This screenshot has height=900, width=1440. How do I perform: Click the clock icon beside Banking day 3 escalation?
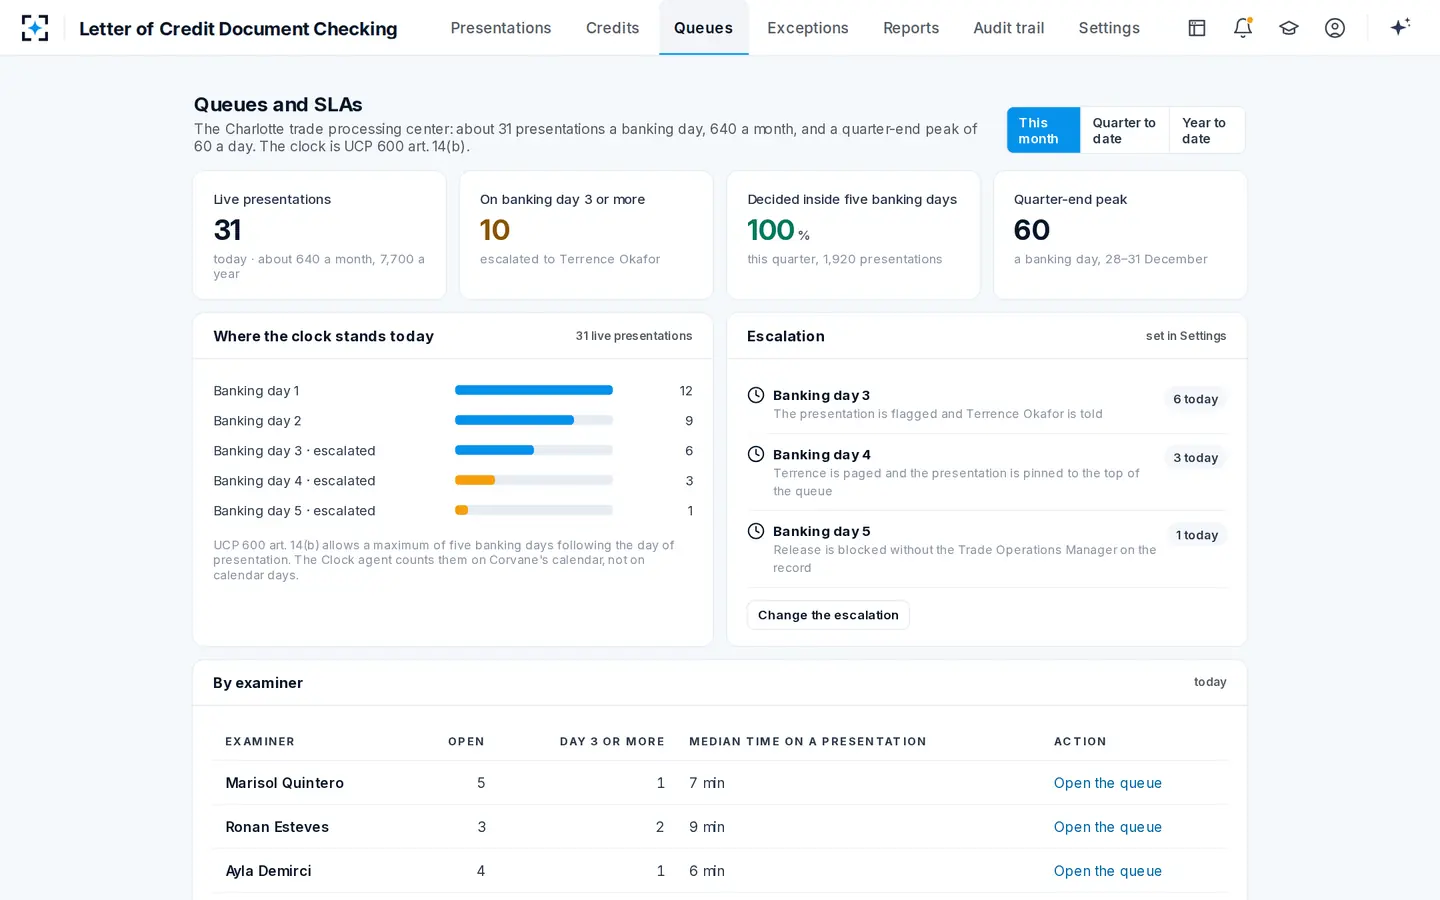(756, 395)
